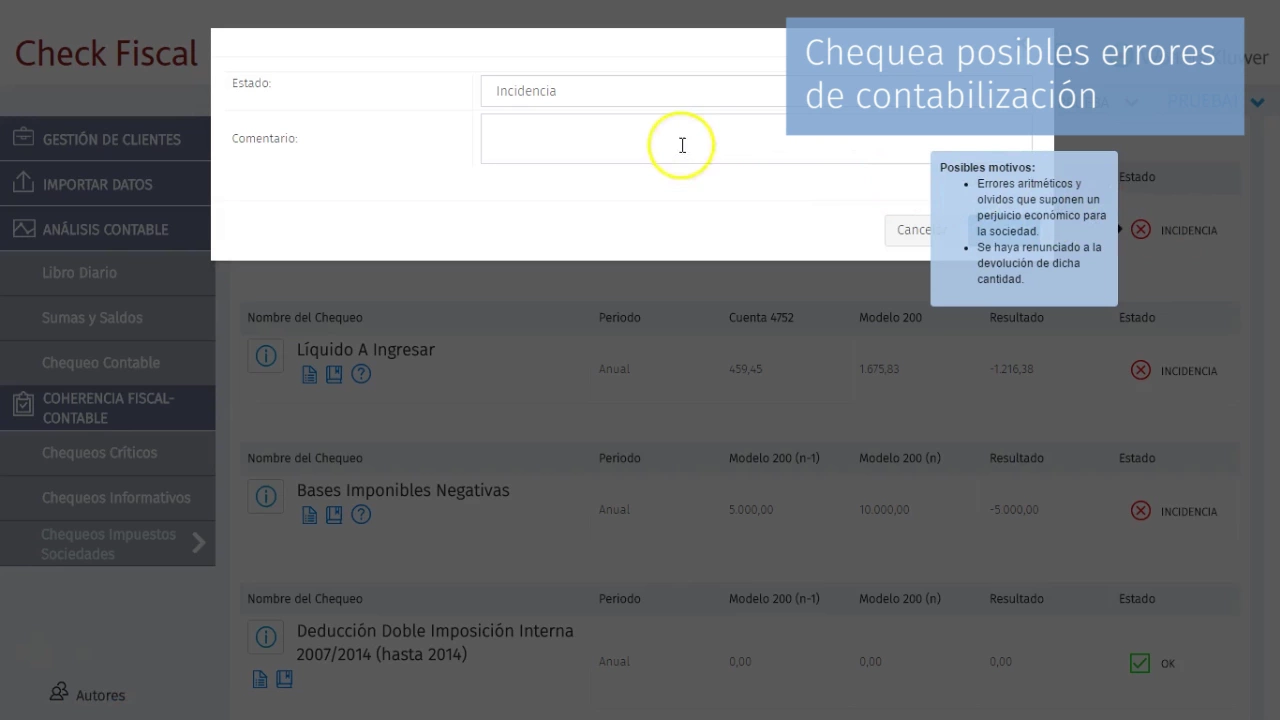
Task: Click Incidencia status icon for Bases Imponibles Negativas
Action: (1140, 511)
